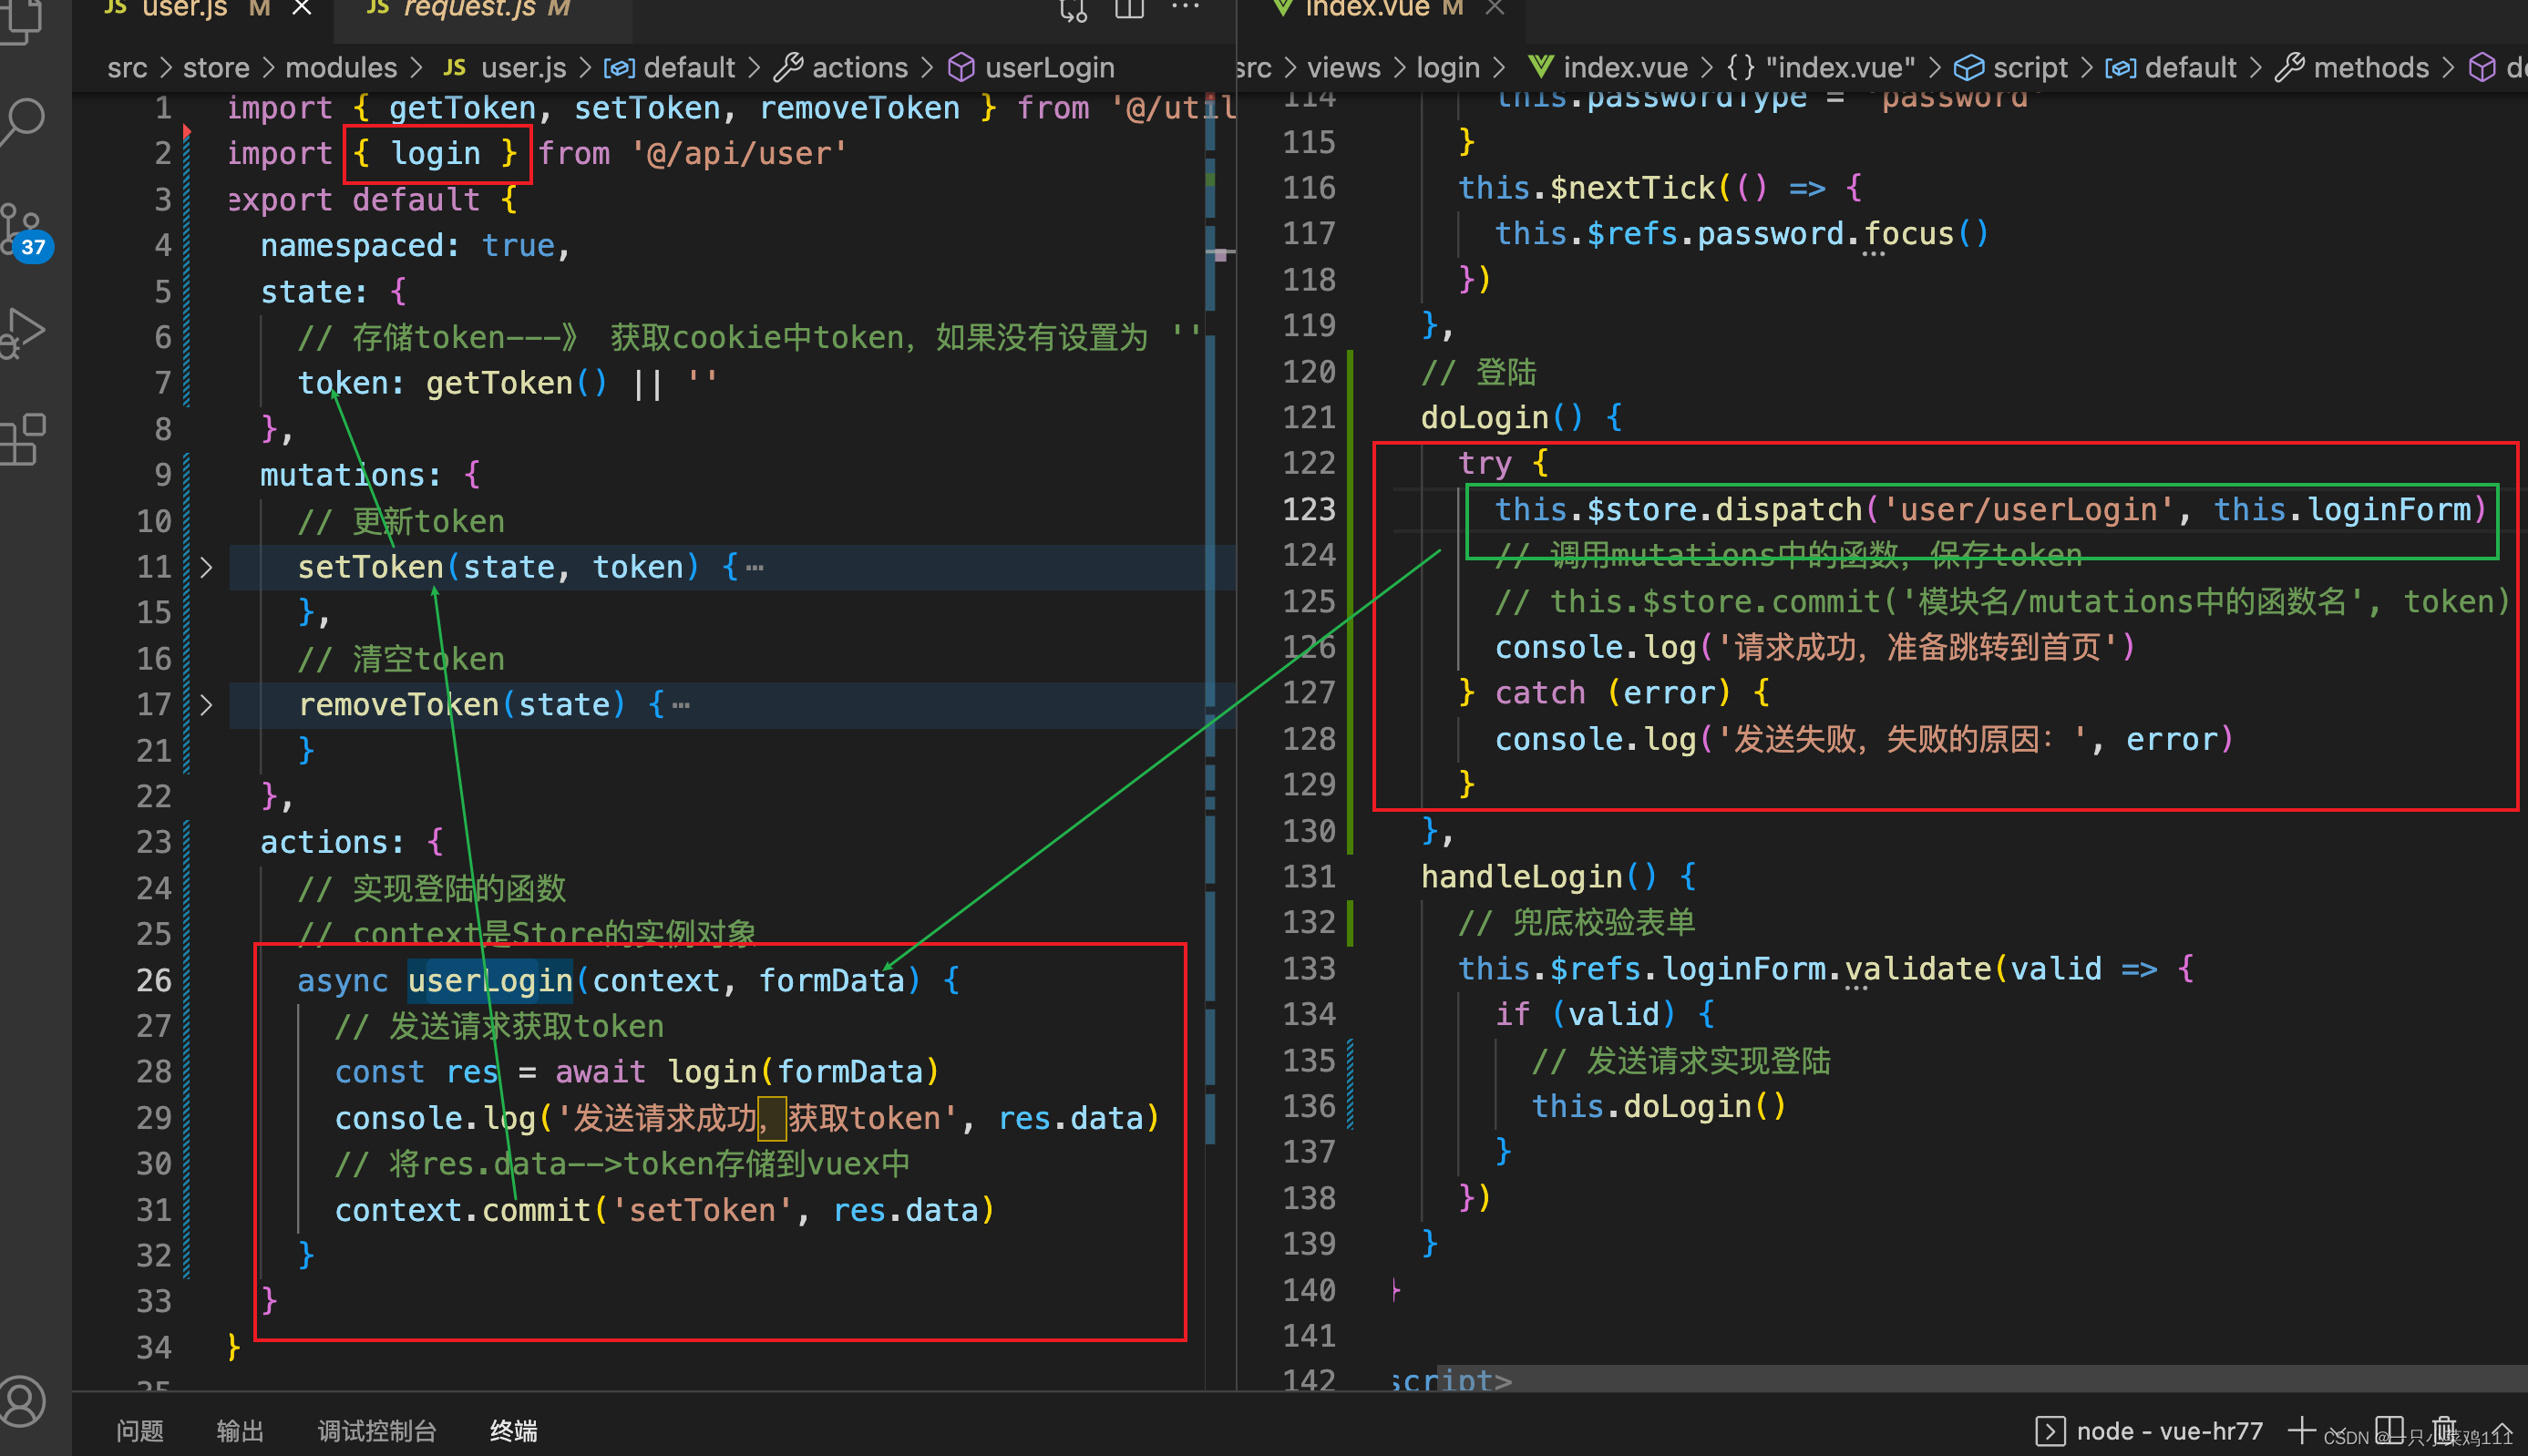Click 'actions' breadcrumb with wrench icon

pyautogui.click(x=842, y=68)
